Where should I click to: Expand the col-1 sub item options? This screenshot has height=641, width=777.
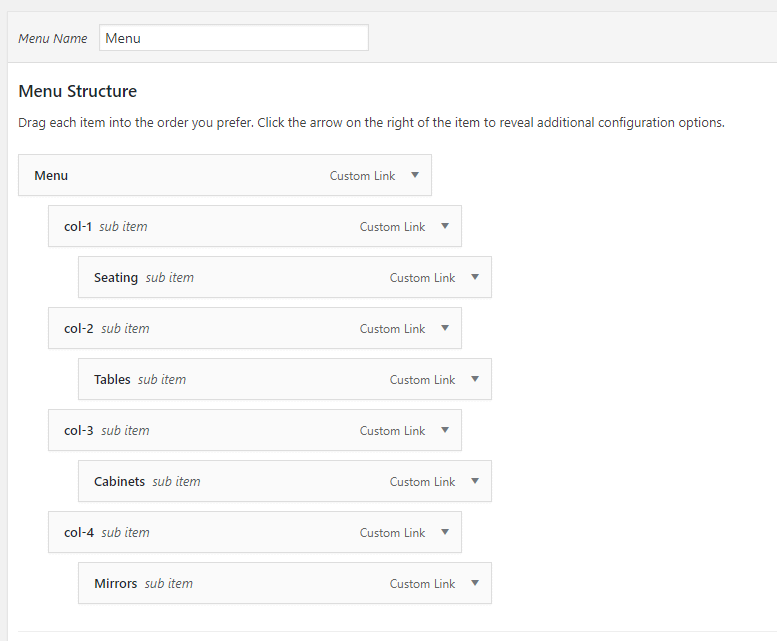[x=445, y=227]
